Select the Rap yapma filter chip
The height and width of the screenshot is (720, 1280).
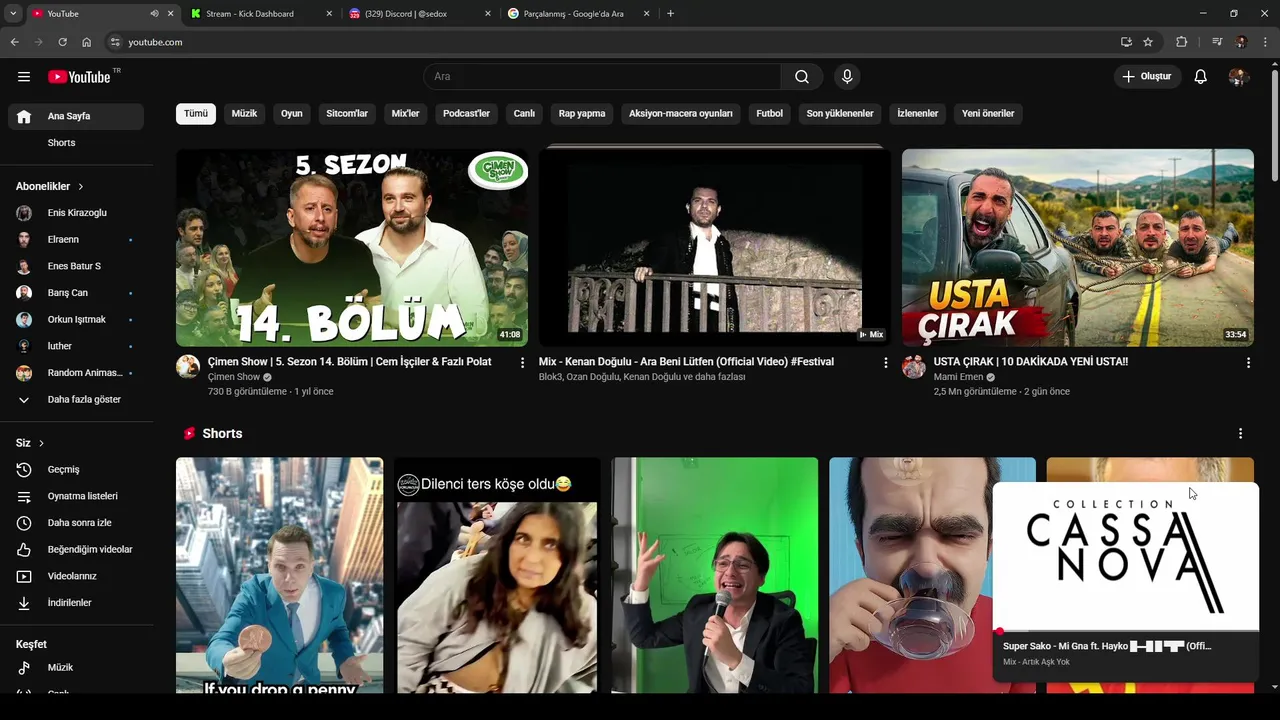click(x=582, y=114)
